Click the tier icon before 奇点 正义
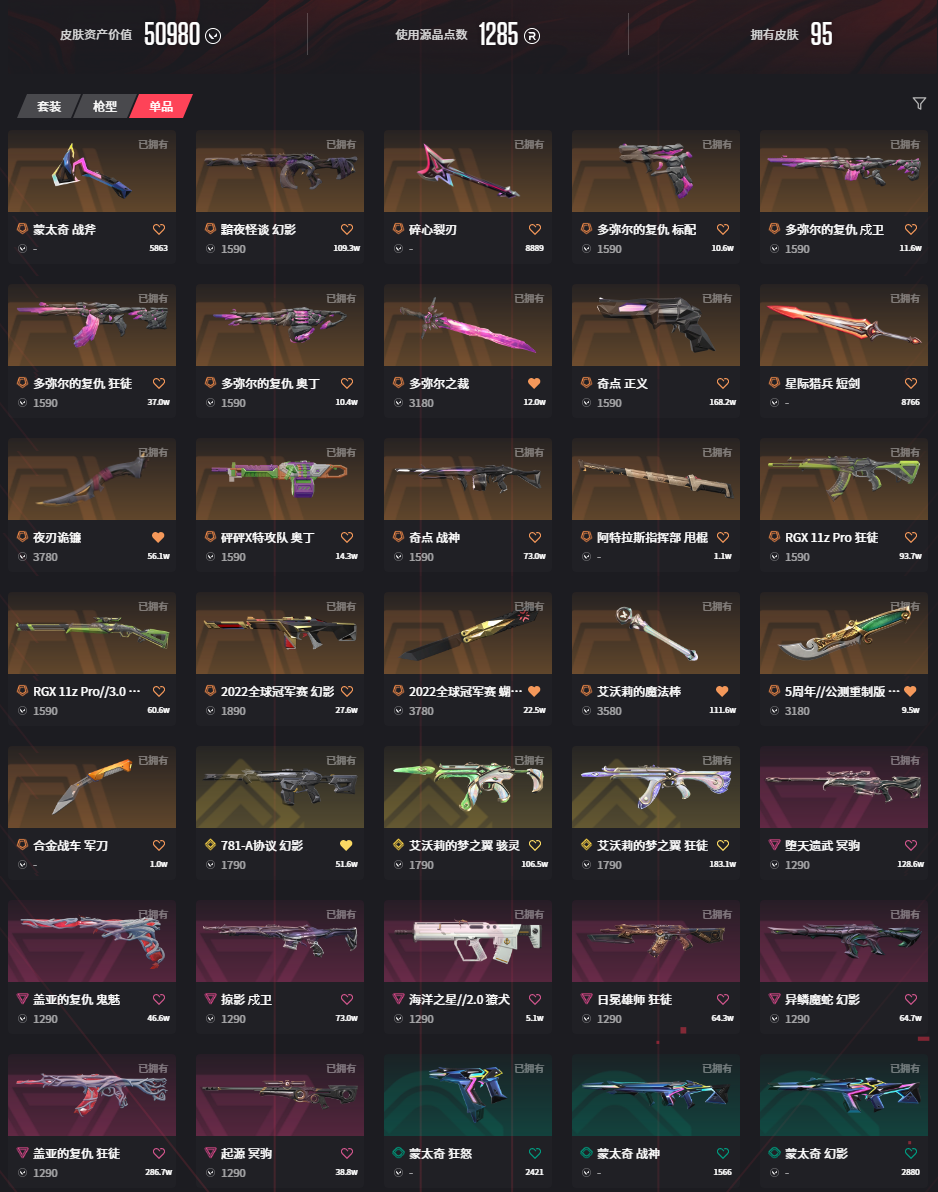 (x=586, y=382)
